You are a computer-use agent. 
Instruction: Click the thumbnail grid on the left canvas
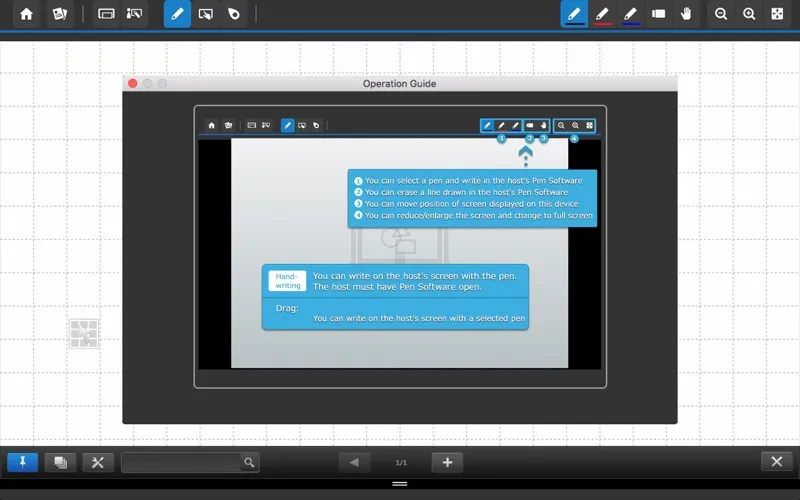pyautogui.click(x=84, y=334)
